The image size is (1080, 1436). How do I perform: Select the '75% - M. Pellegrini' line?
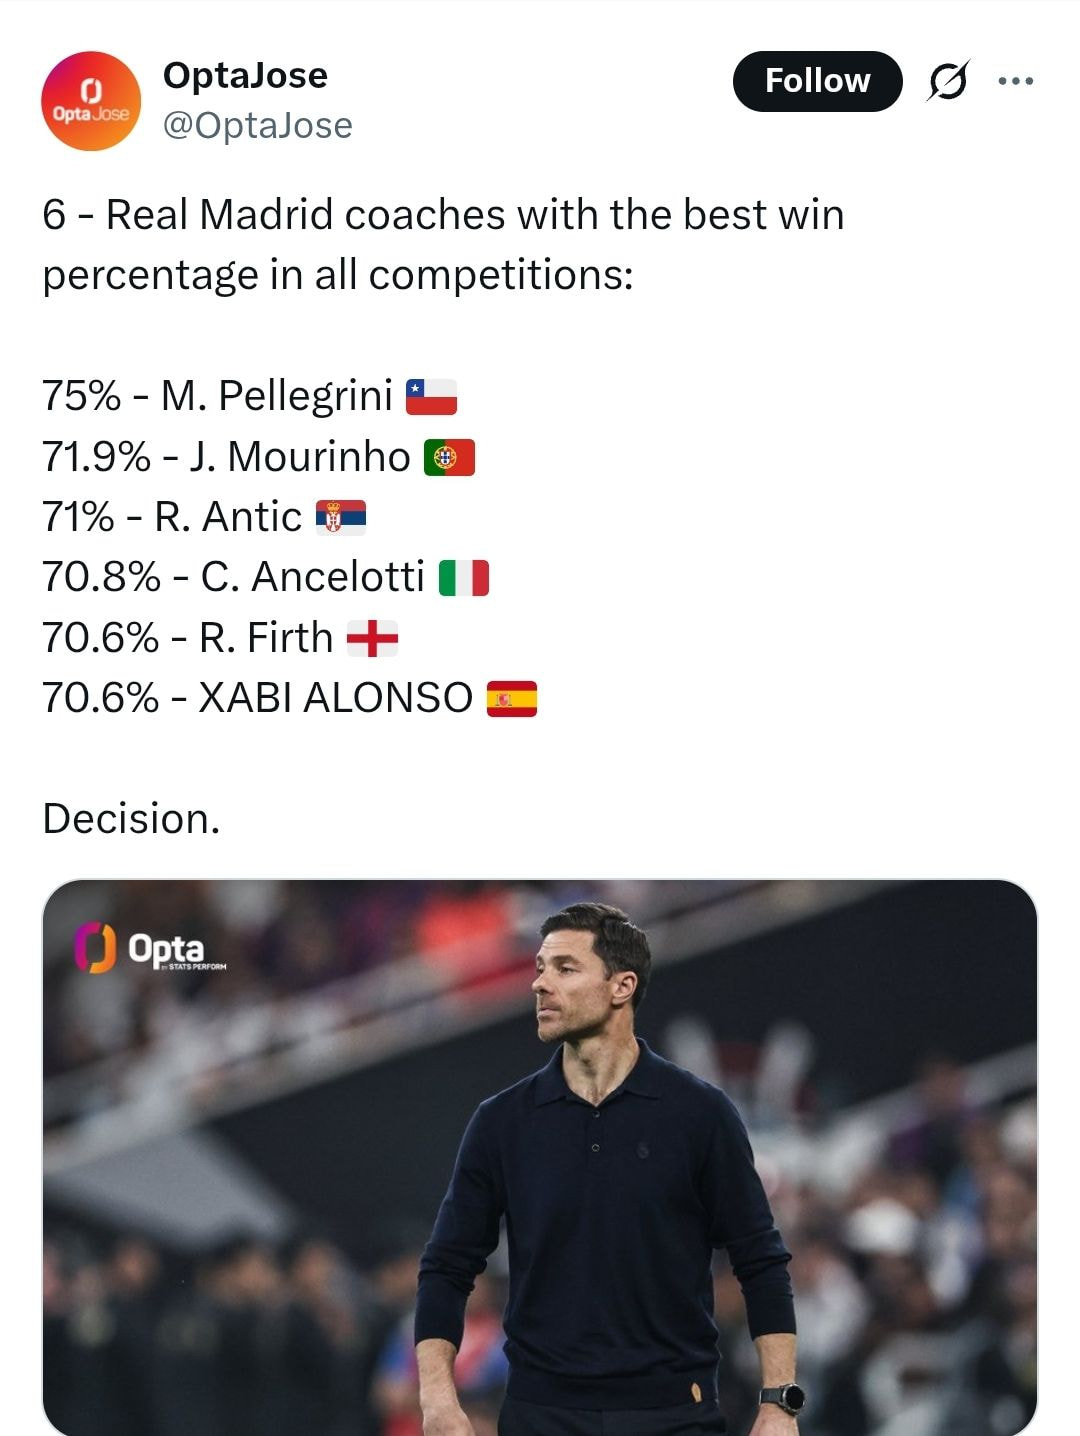(217, 396)
